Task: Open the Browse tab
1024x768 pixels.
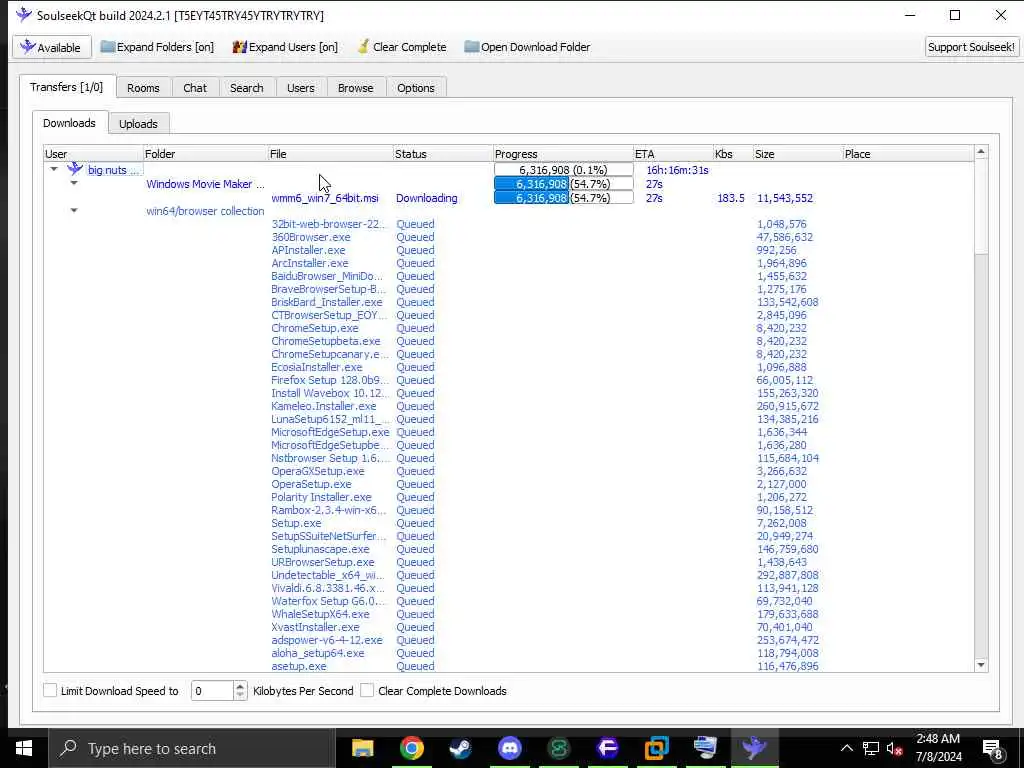Action: [355, 88]
